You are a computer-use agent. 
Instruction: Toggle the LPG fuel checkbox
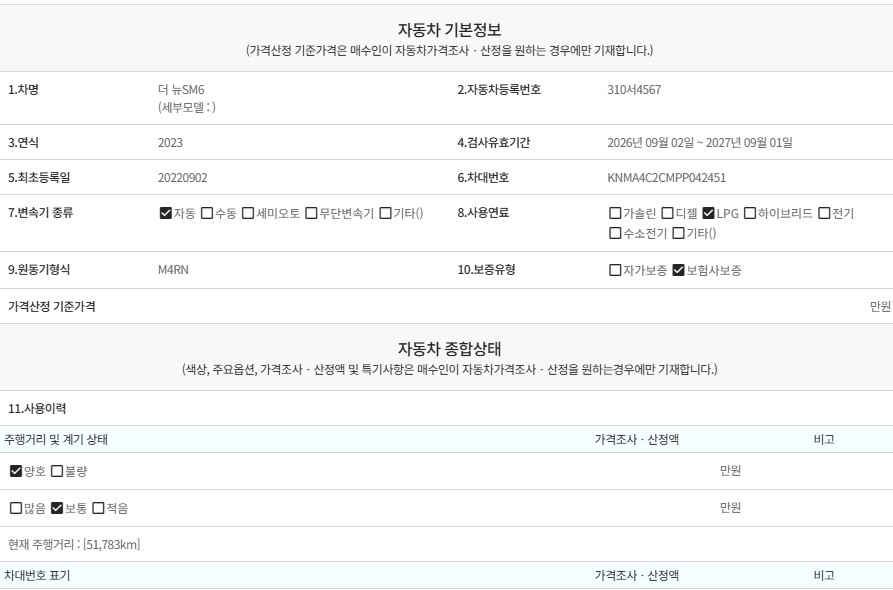coord(708,213)
